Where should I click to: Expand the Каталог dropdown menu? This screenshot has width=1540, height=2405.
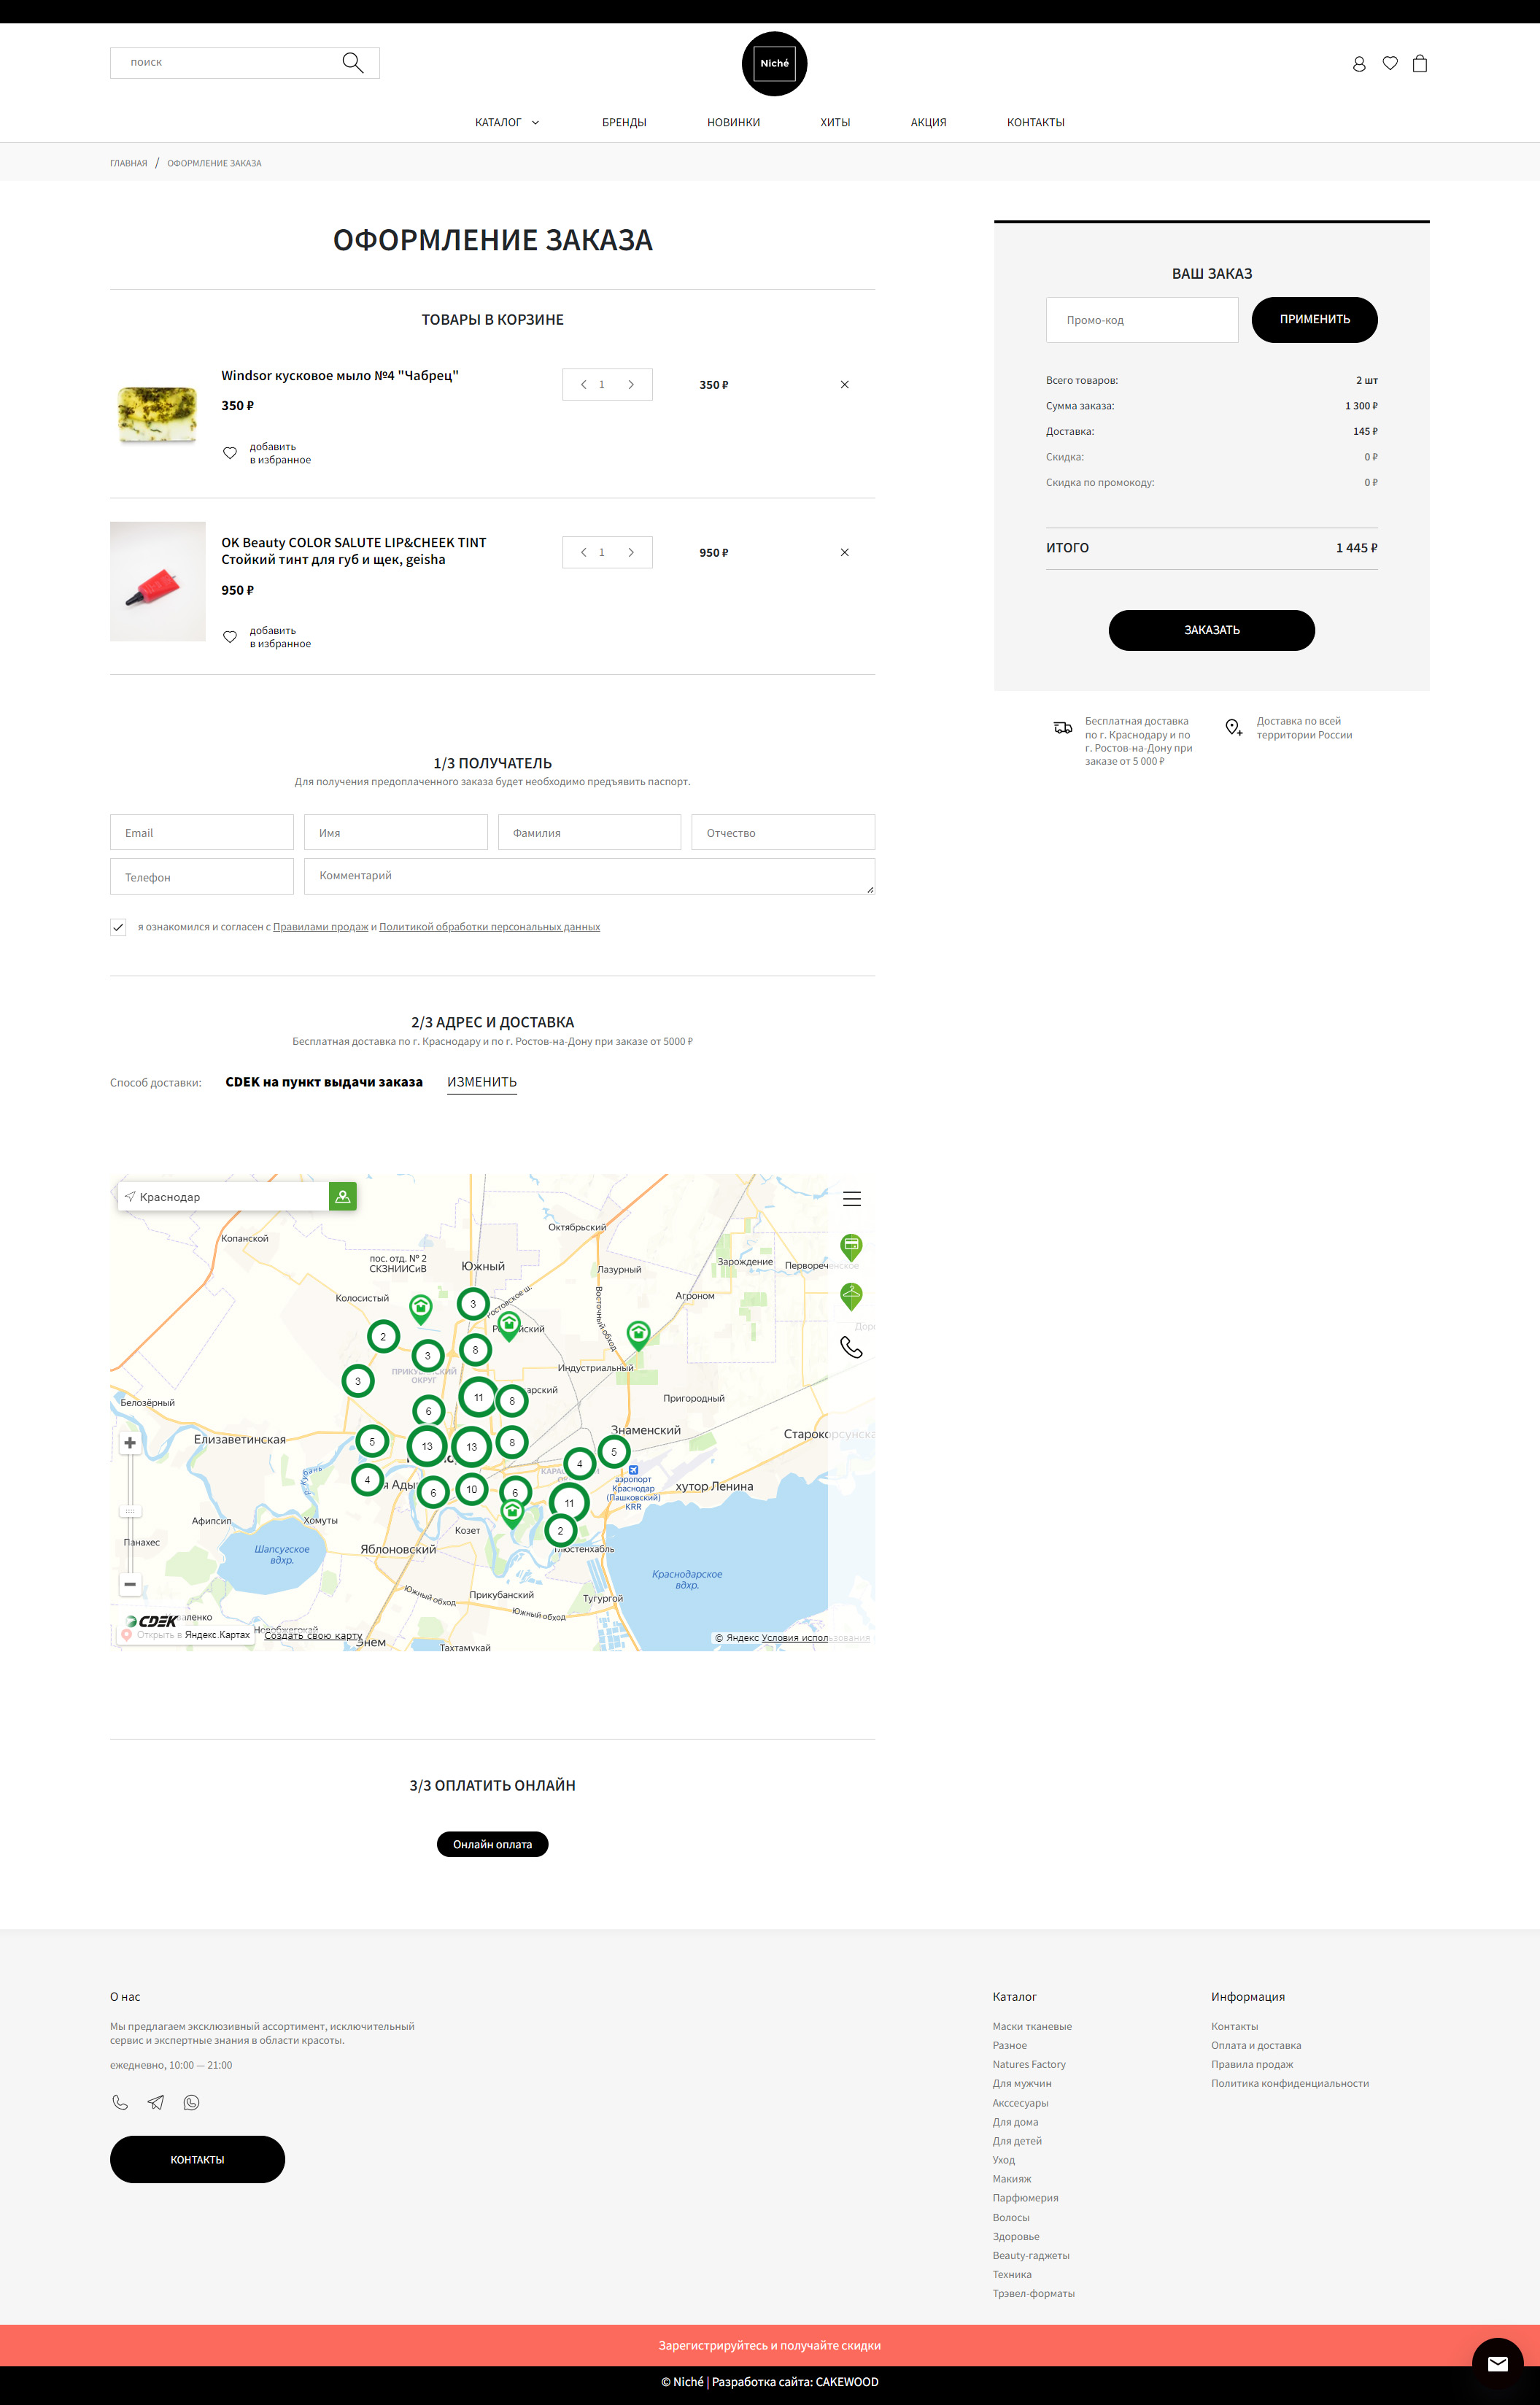point(507,123)
